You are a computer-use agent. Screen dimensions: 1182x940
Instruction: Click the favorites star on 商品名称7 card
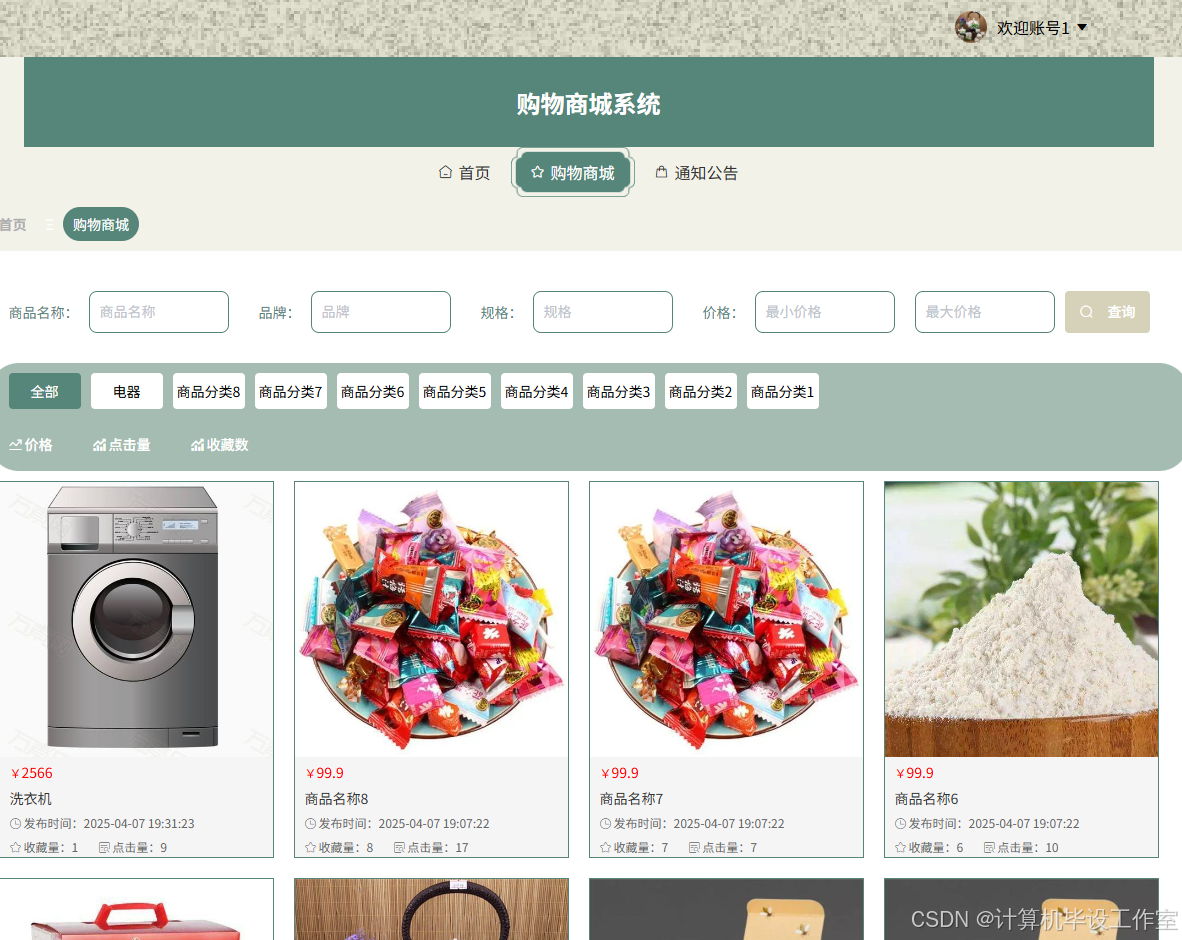605,847
